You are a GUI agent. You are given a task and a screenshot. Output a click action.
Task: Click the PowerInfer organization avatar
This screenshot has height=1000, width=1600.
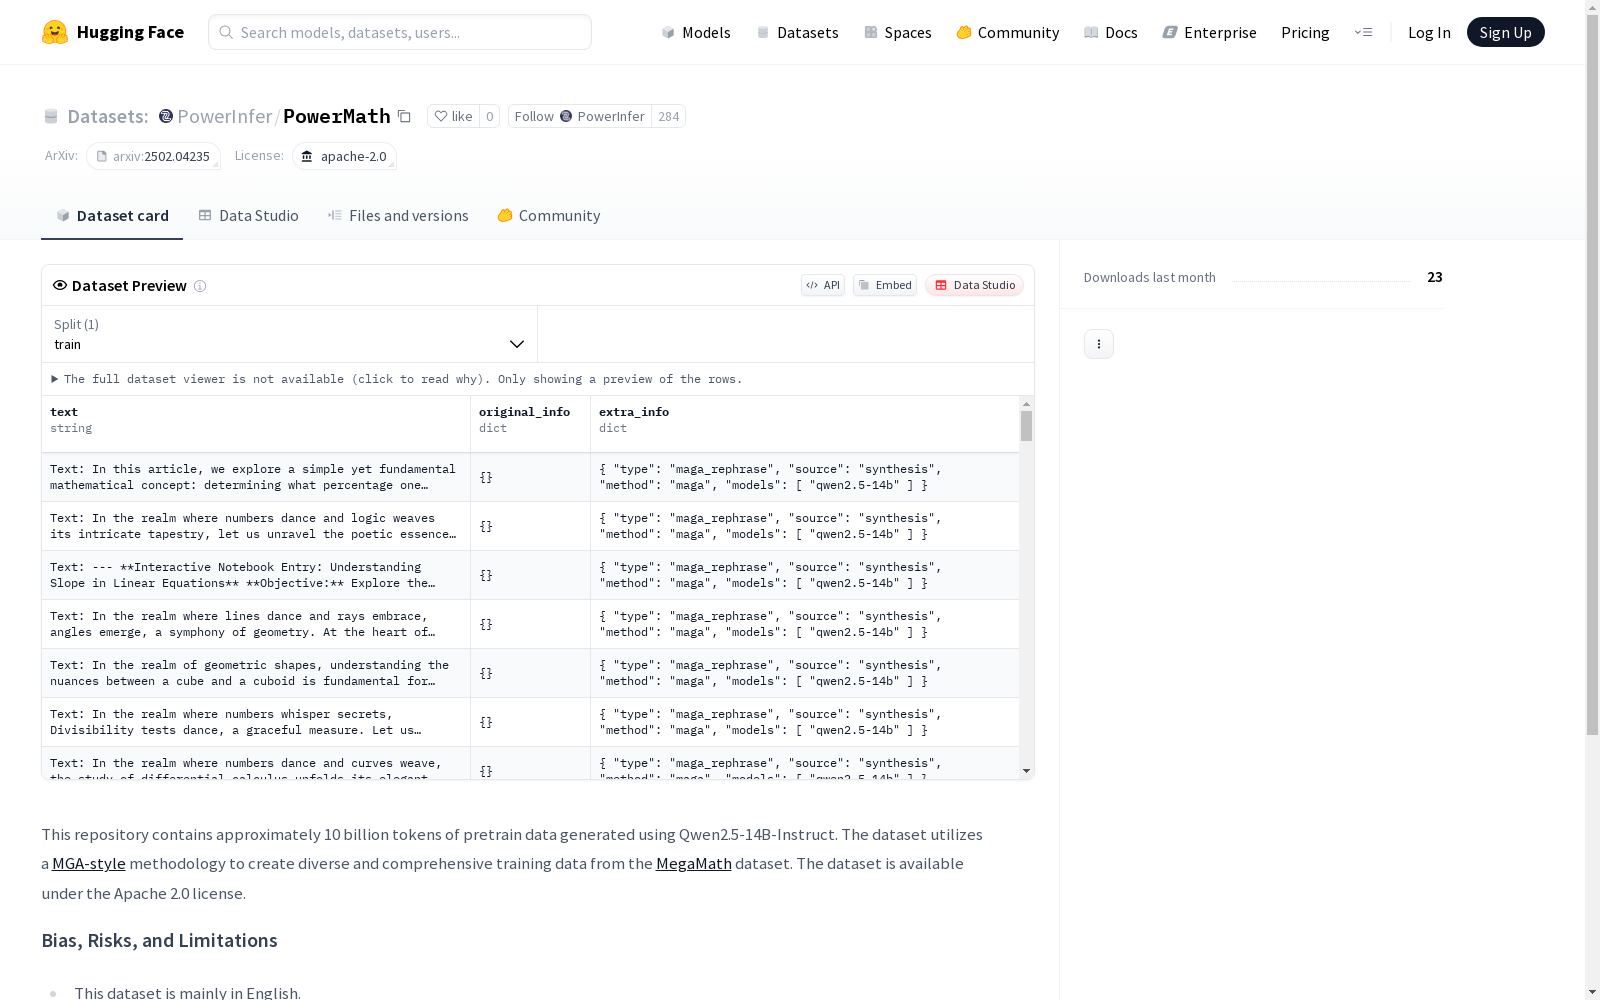(166, 116)
